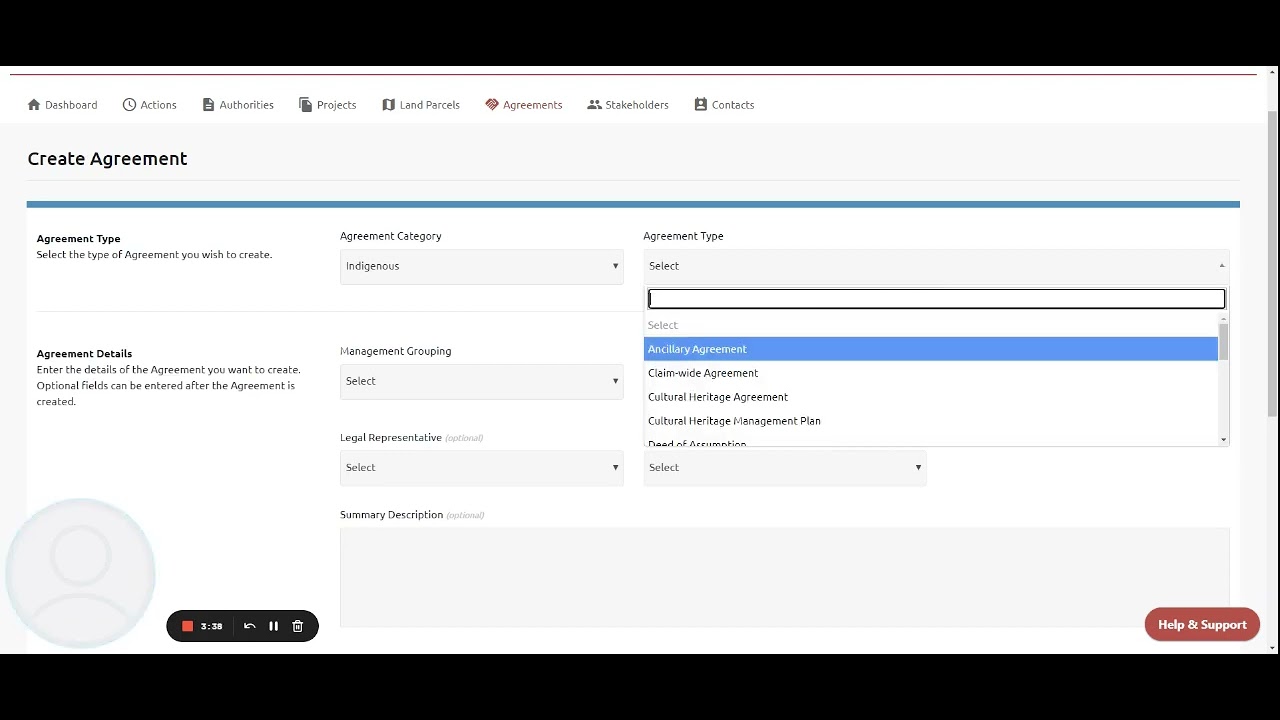Click the Agreement Type search field
Viewport: 1280px width, 720px height.
tap(936, 299)
